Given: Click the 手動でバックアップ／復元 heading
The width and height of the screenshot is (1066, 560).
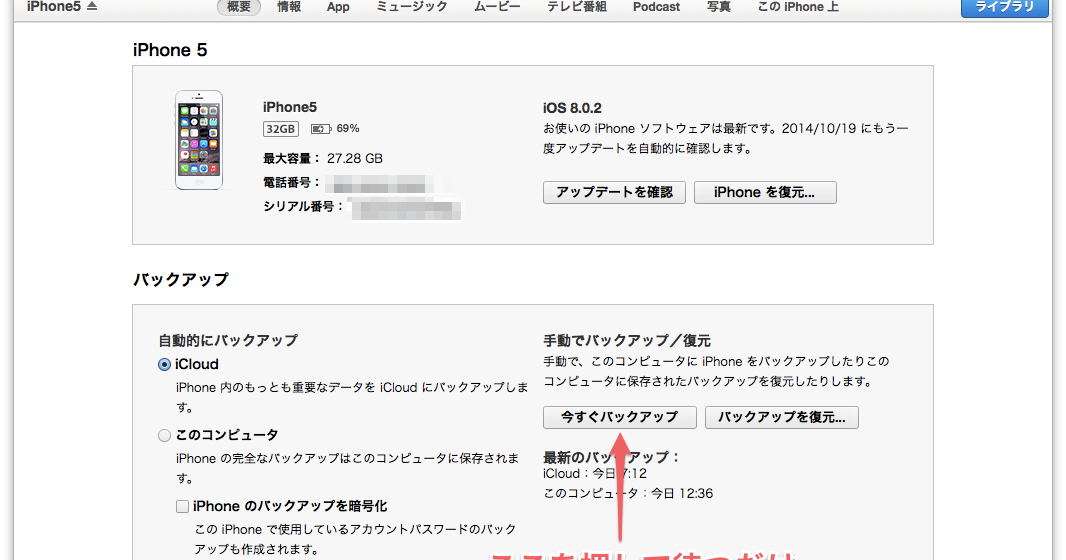Looking at the screenshot, I should [x=627, y=340].
